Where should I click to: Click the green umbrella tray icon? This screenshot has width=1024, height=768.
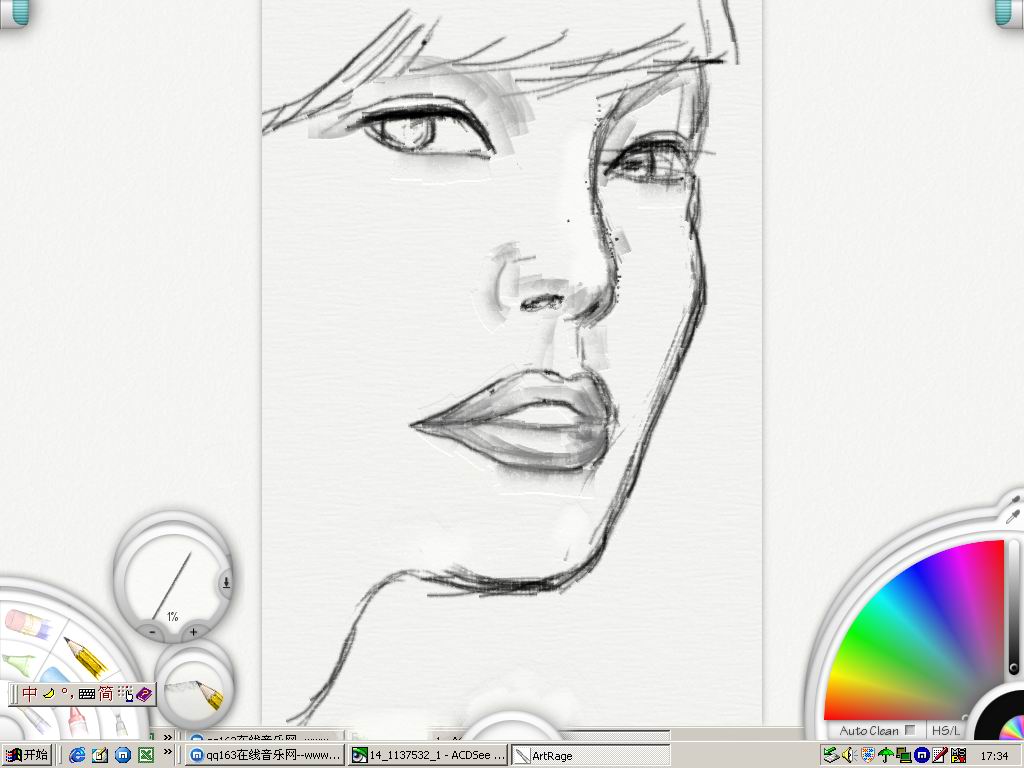click(886, 755)
